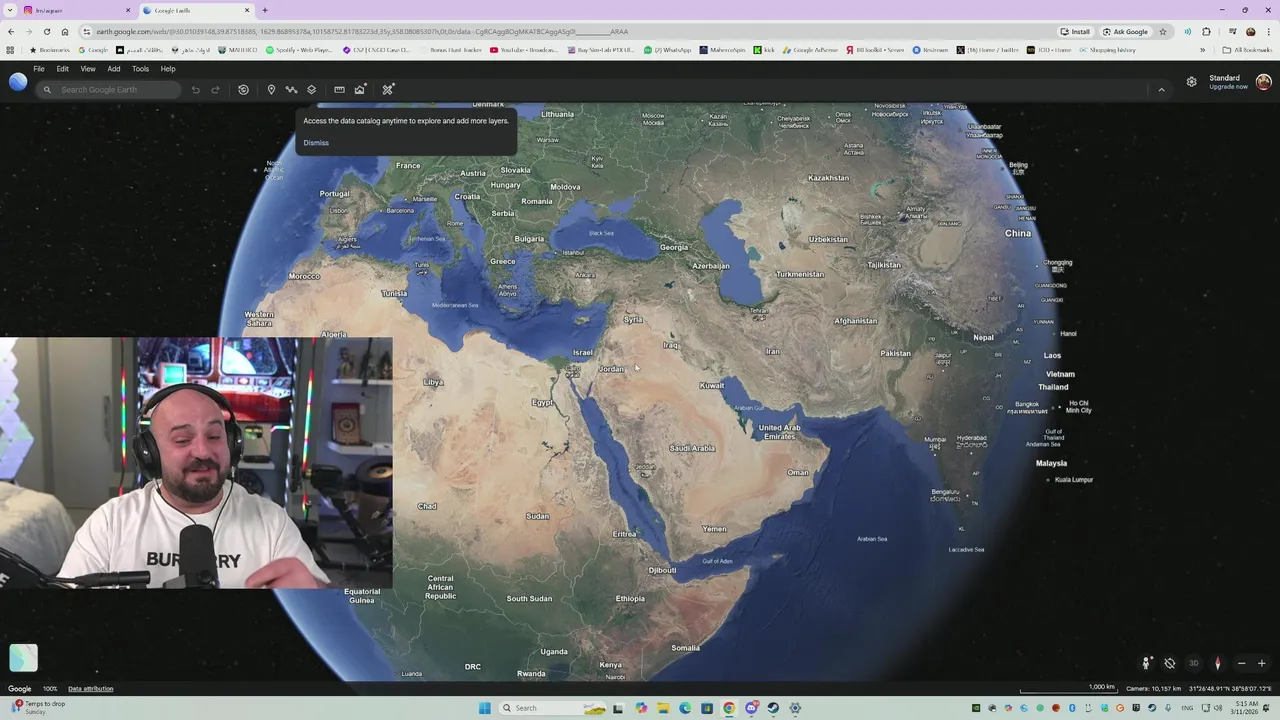Open Chrome three-dot menu
Viewport: 1280px width, 720px height.
tap(1268, 32)
